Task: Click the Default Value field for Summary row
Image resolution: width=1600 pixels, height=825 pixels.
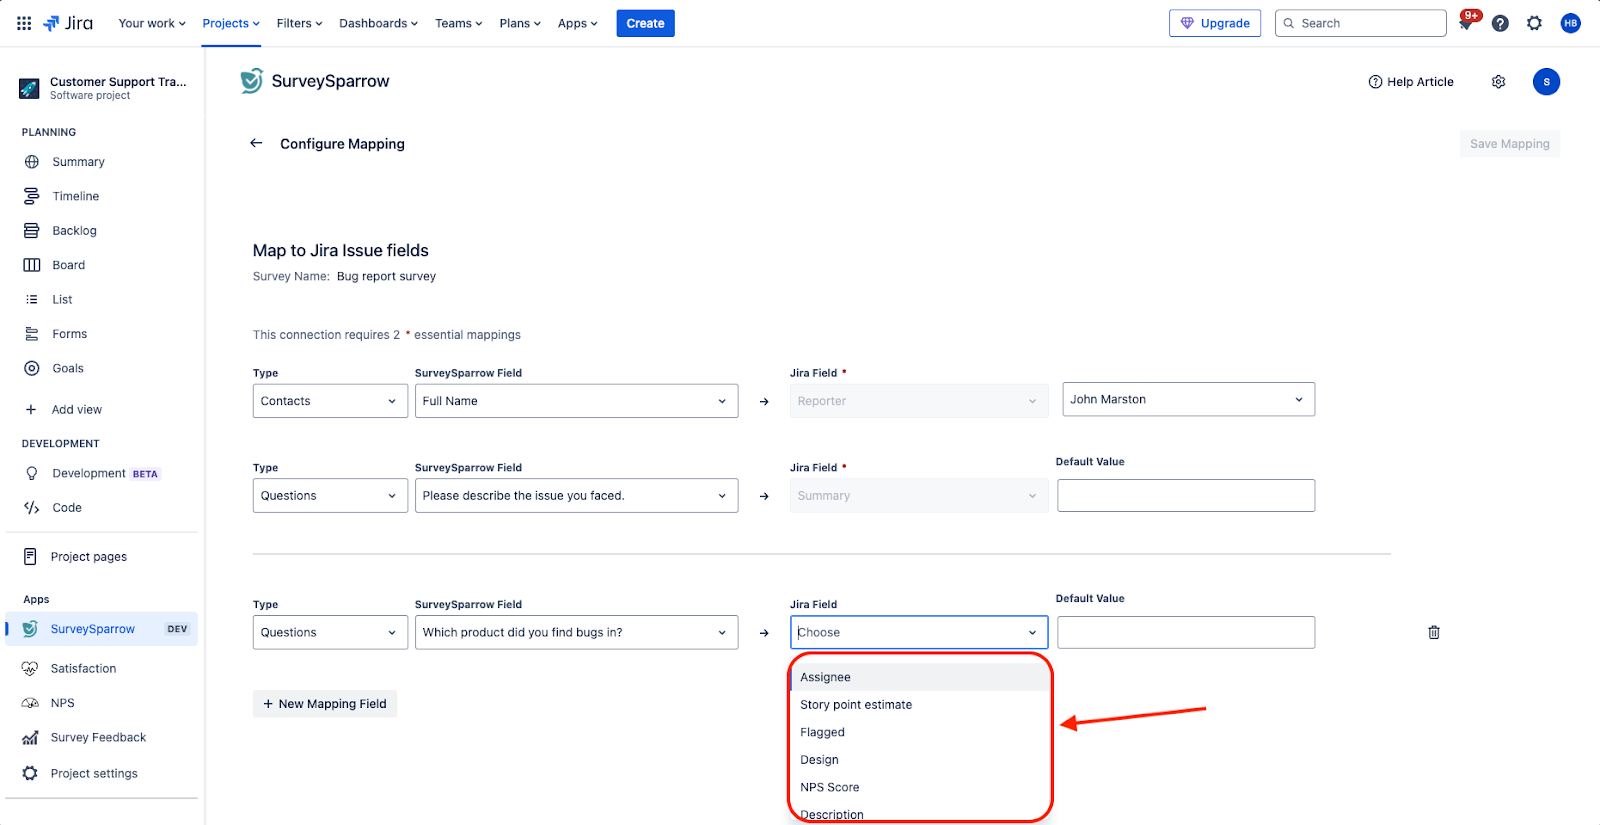Action: pos(1185,496)
